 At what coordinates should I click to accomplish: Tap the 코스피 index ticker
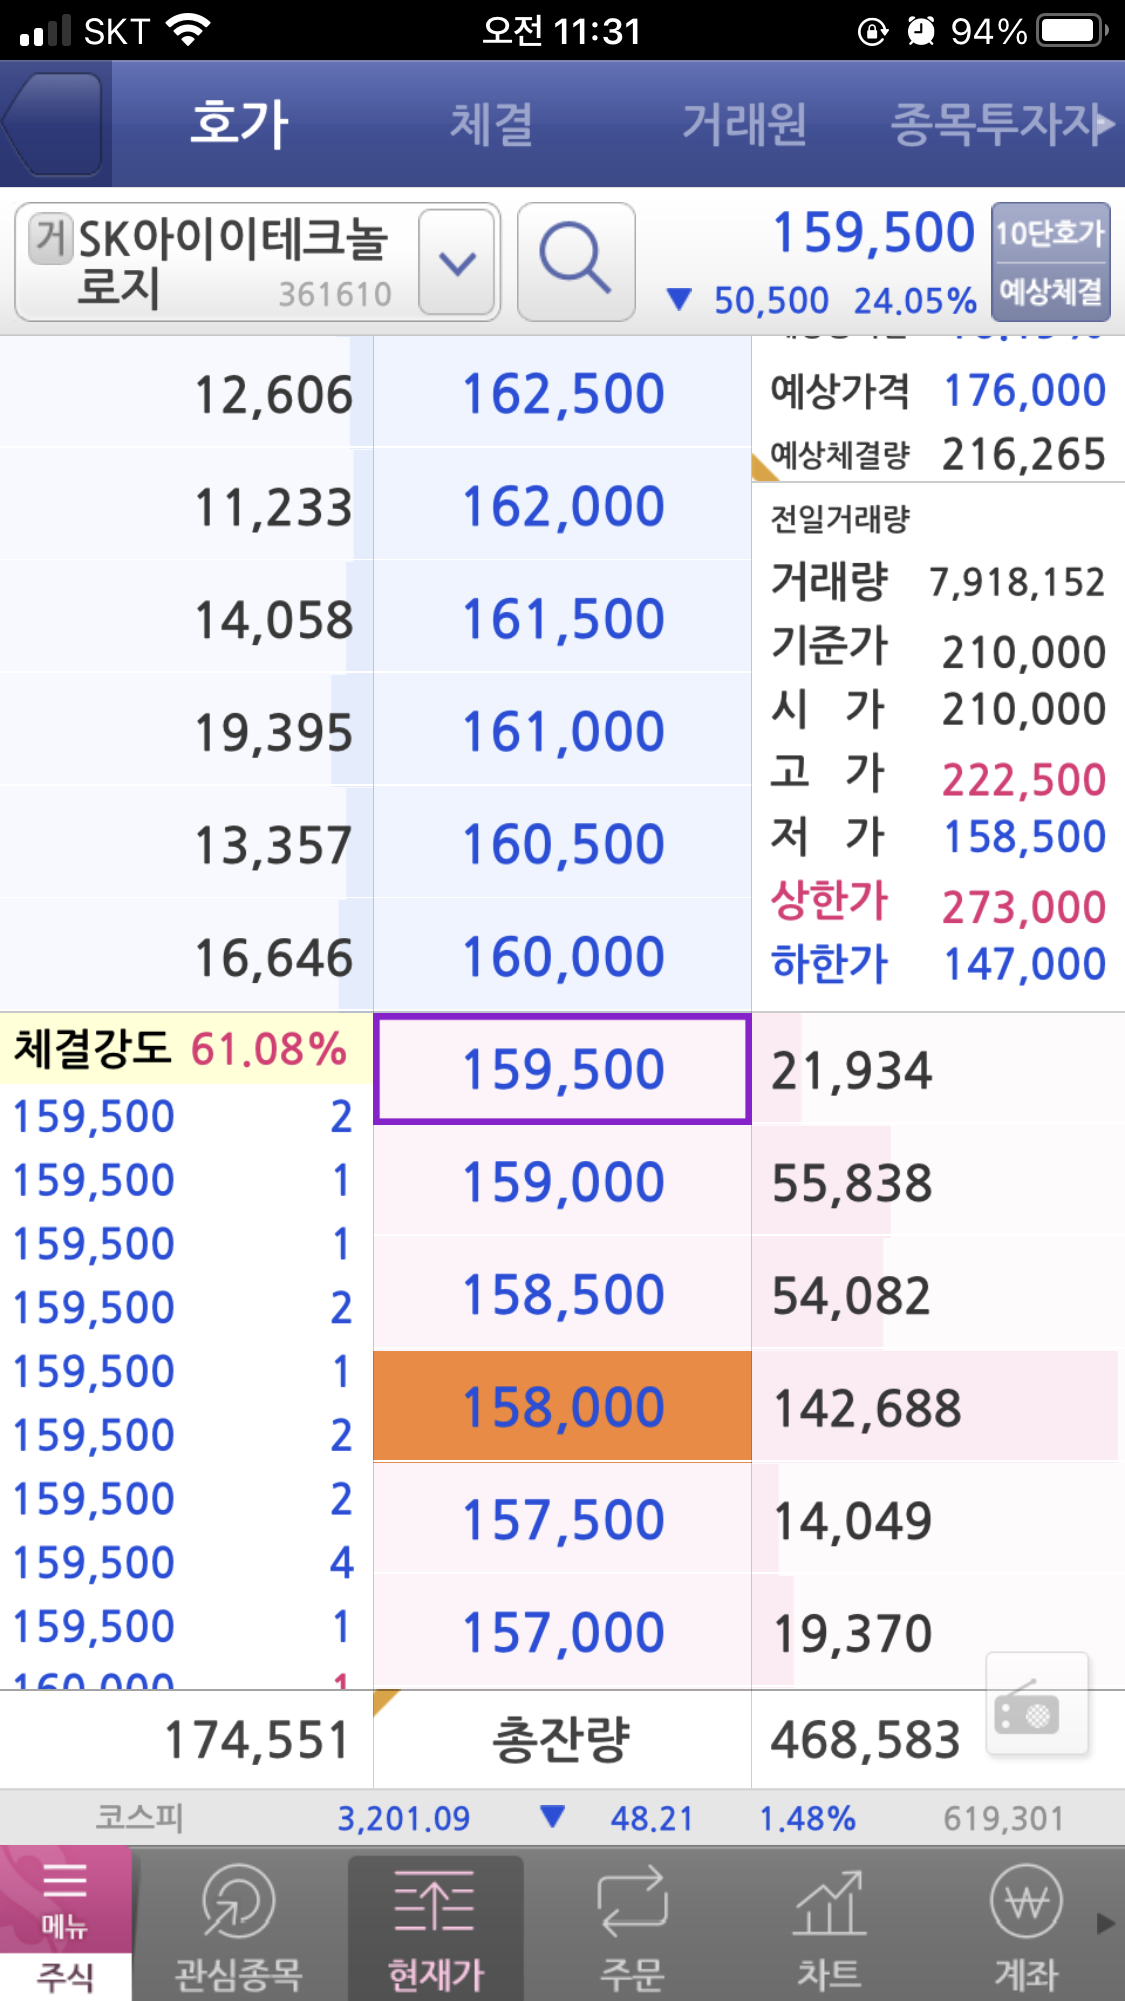pos(562,1817)
